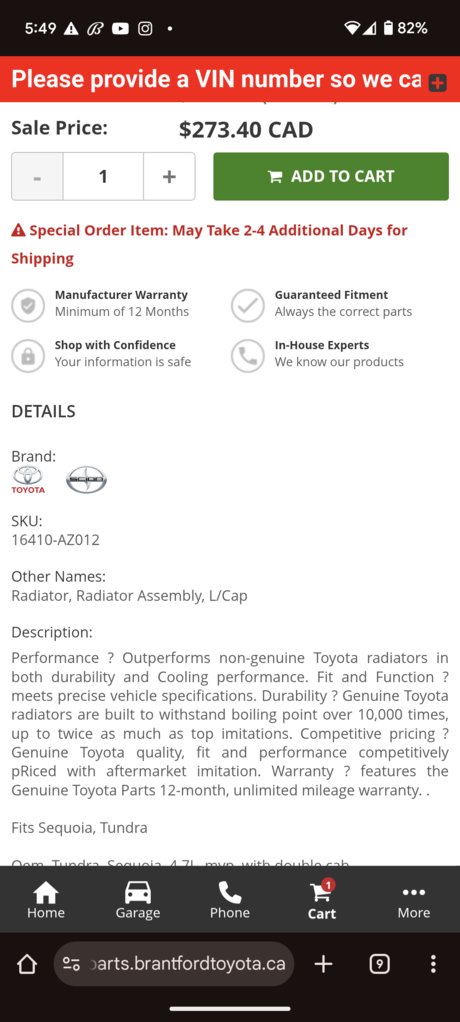Image resolution: width=460 pixels, height=1022 pixels.
Task: Open a new browser tab
Action: [x=324, y=964]
